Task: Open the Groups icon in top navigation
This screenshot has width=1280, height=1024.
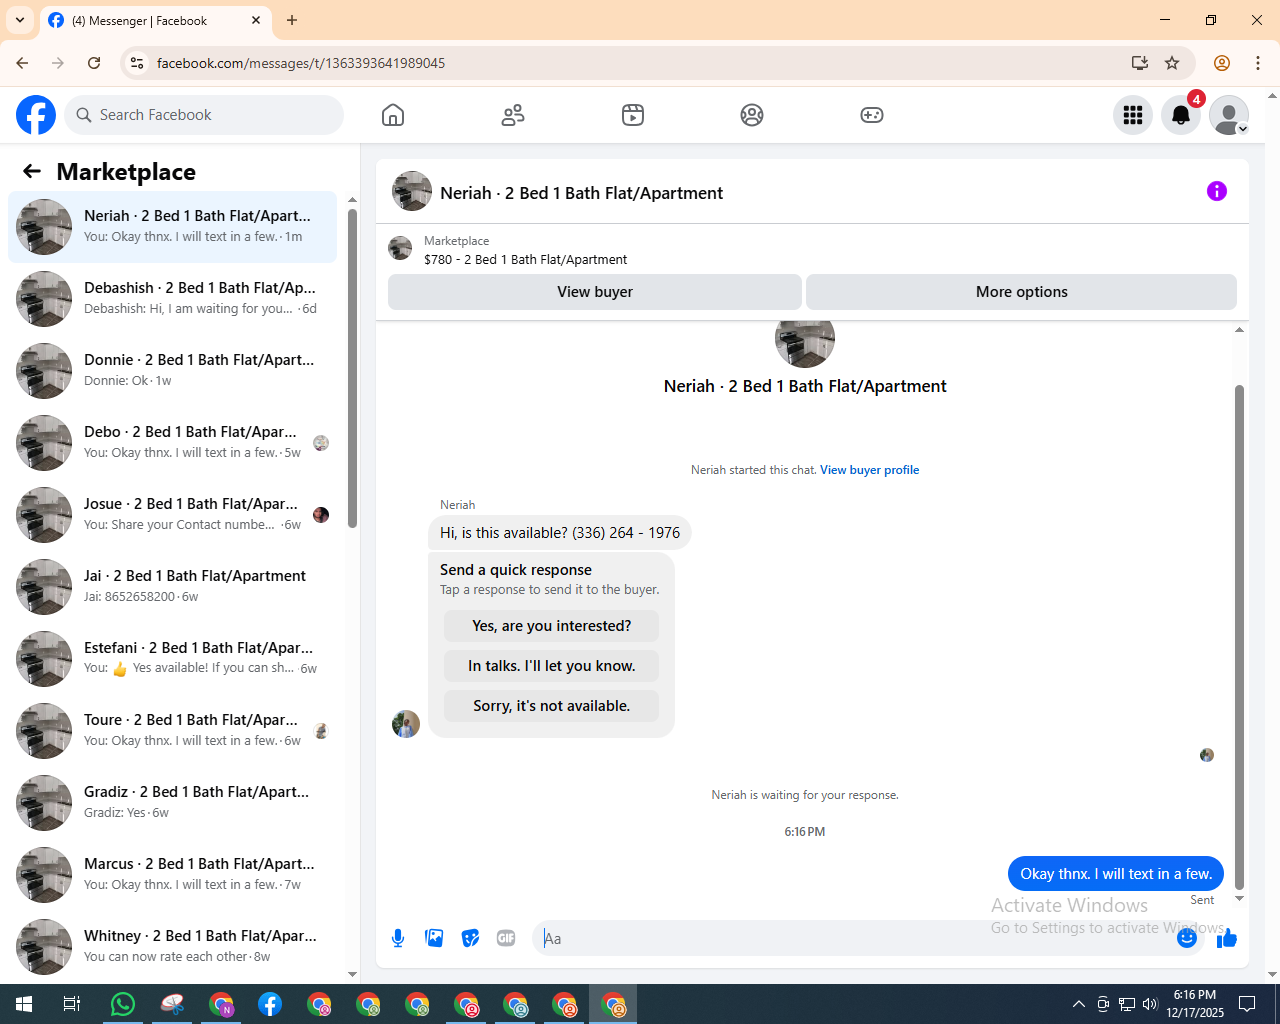Action: click(752, 115)
